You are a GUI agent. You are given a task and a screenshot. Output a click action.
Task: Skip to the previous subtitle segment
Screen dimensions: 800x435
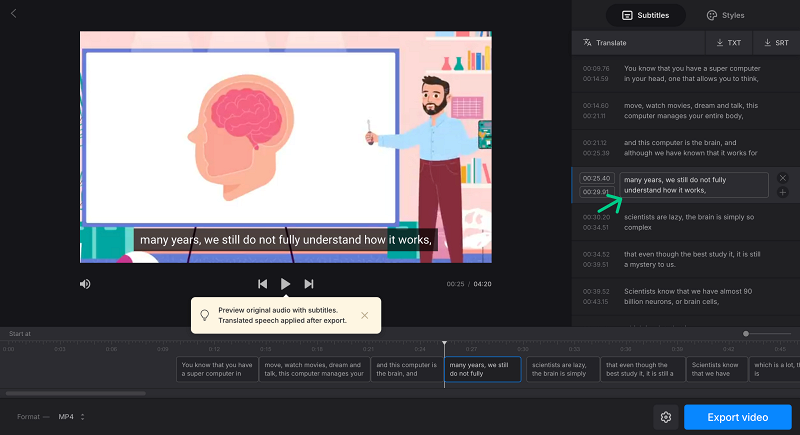pyautogui.click(x=262, y=284)
